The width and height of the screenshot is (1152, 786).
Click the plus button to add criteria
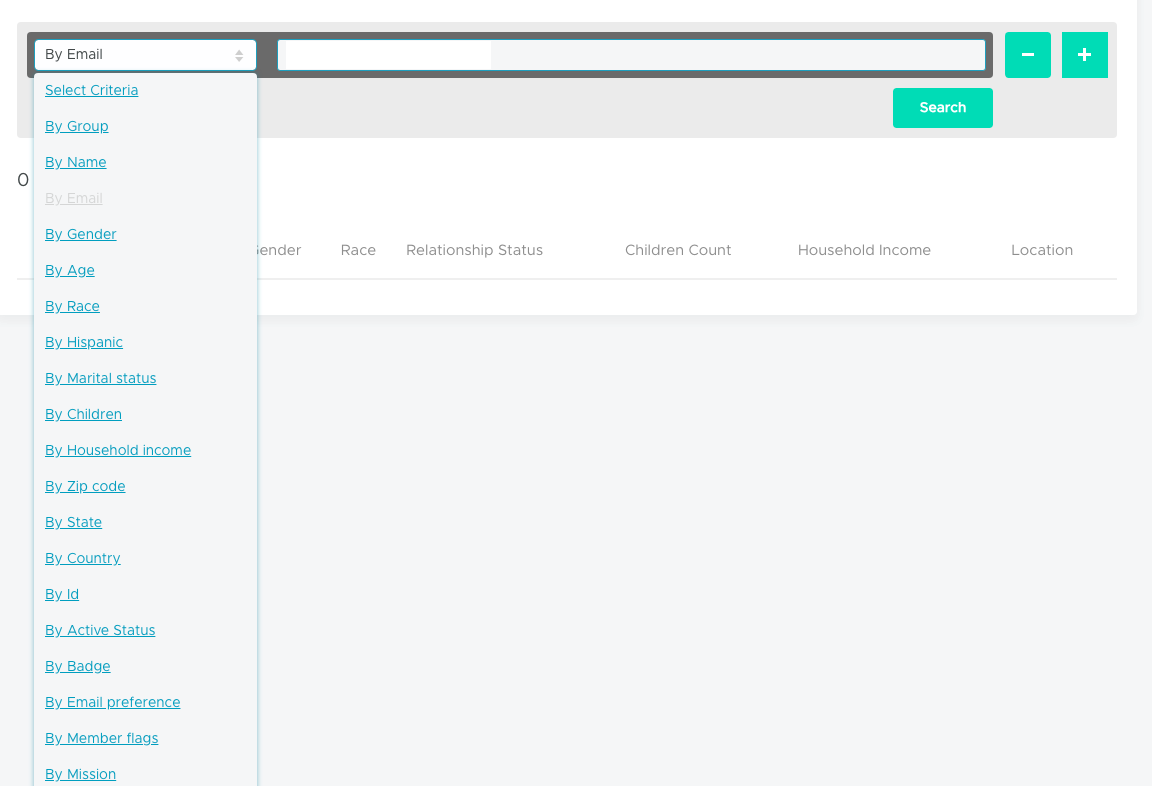[x=1084, y=55]
